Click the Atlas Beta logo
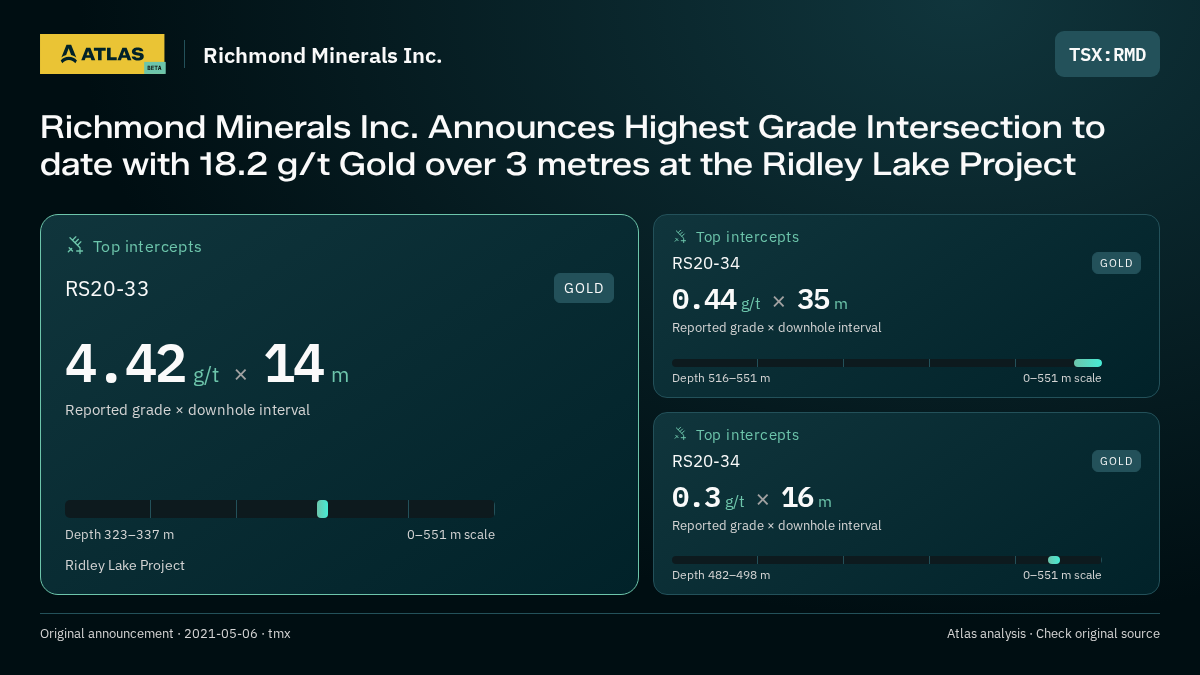 (102, 54)
